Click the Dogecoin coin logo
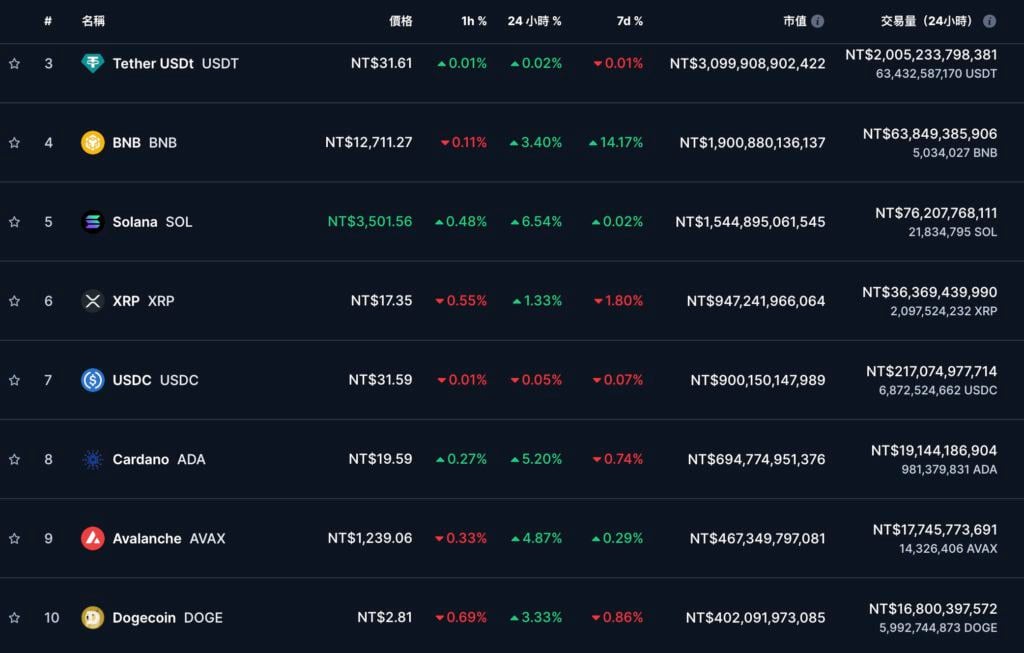Viewport: 1024px width, 653px height. pos(92,617)
